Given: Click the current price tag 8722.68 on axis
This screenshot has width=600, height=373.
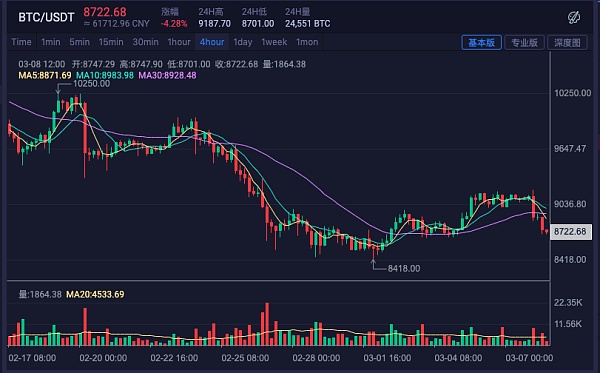Looking at the screenshot, I should [571, 232].
